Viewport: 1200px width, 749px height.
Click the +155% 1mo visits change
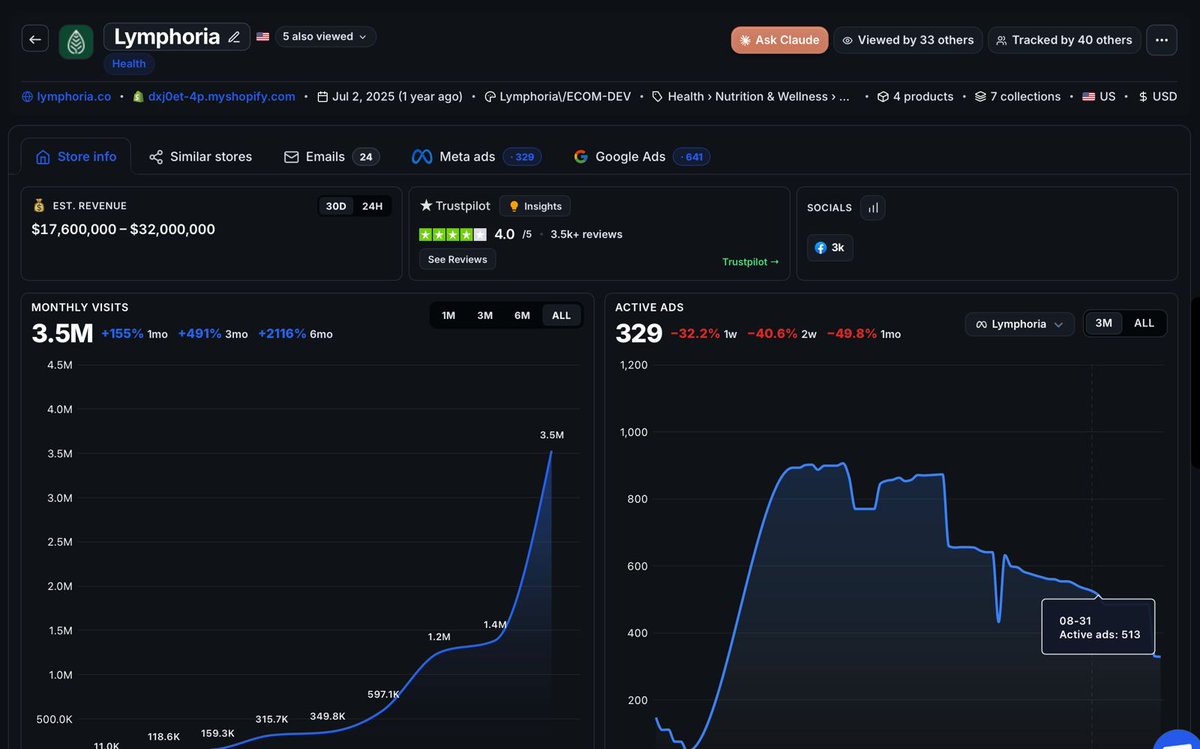tap(134, 334)
